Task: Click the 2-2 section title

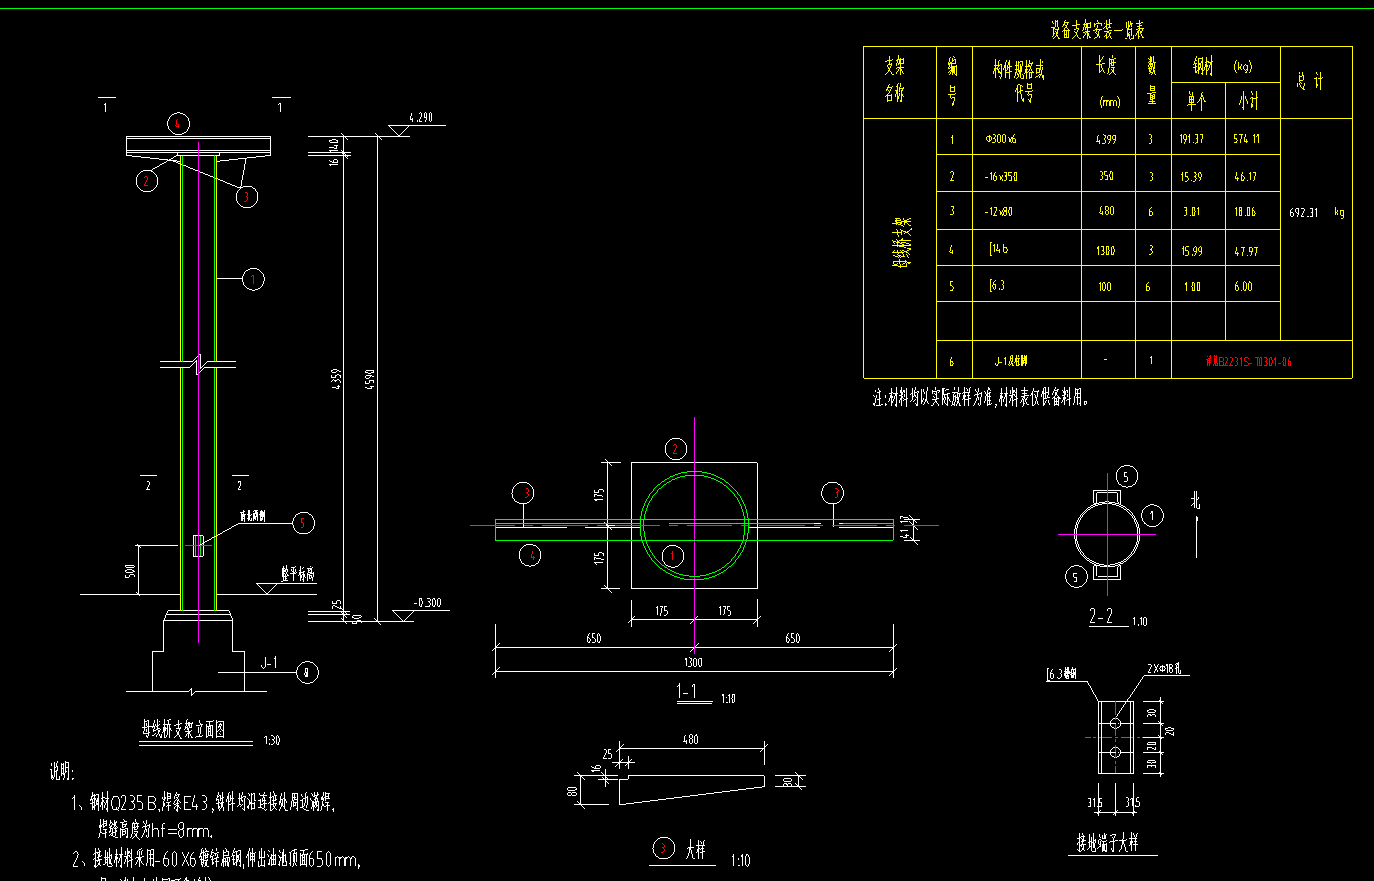Action: click(1100, 617)
